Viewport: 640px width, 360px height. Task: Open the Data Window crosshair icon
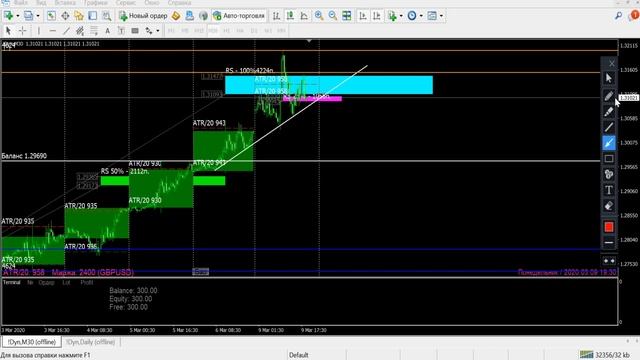(x=65, y=16)
